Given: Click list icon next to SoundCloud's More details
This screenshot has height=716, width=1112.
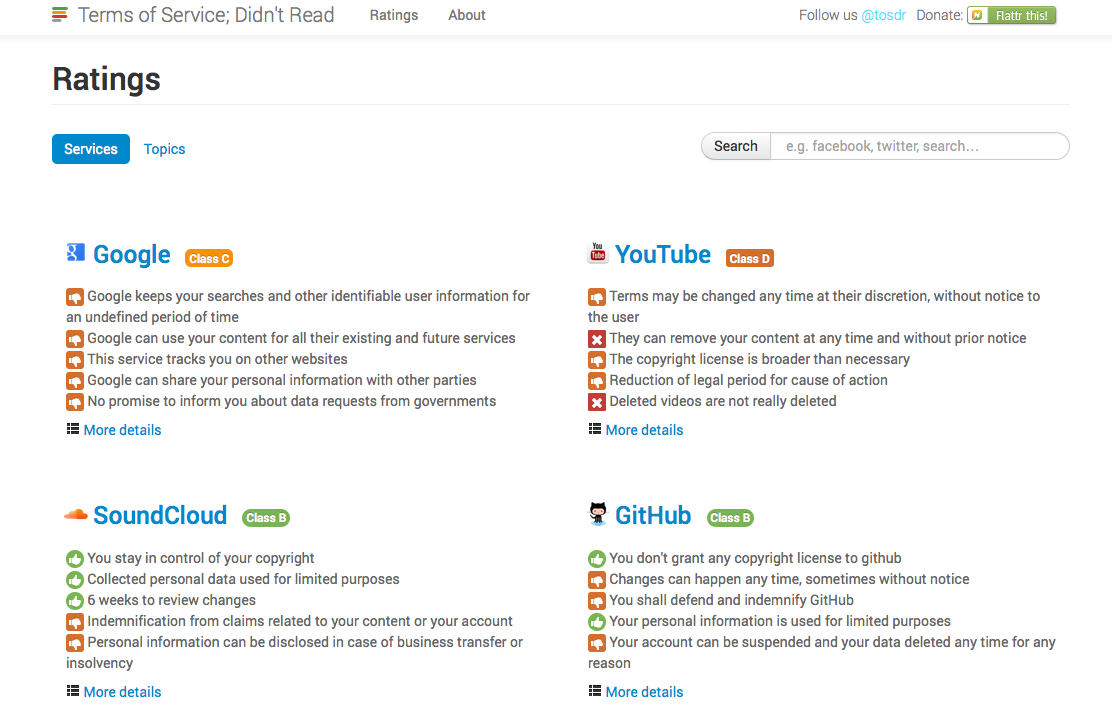Looking at the screenshot, I should tap(72, 690).
